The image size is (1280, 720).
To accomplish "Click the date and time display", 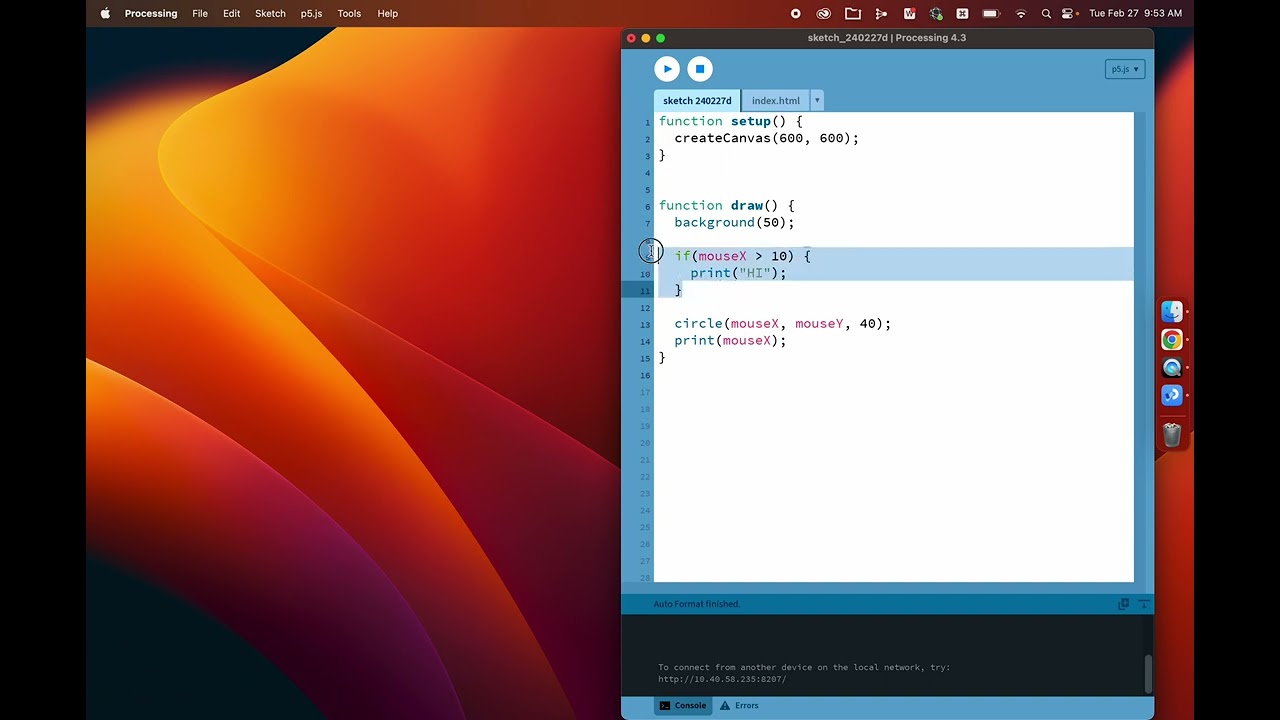I will (1135, 13).
